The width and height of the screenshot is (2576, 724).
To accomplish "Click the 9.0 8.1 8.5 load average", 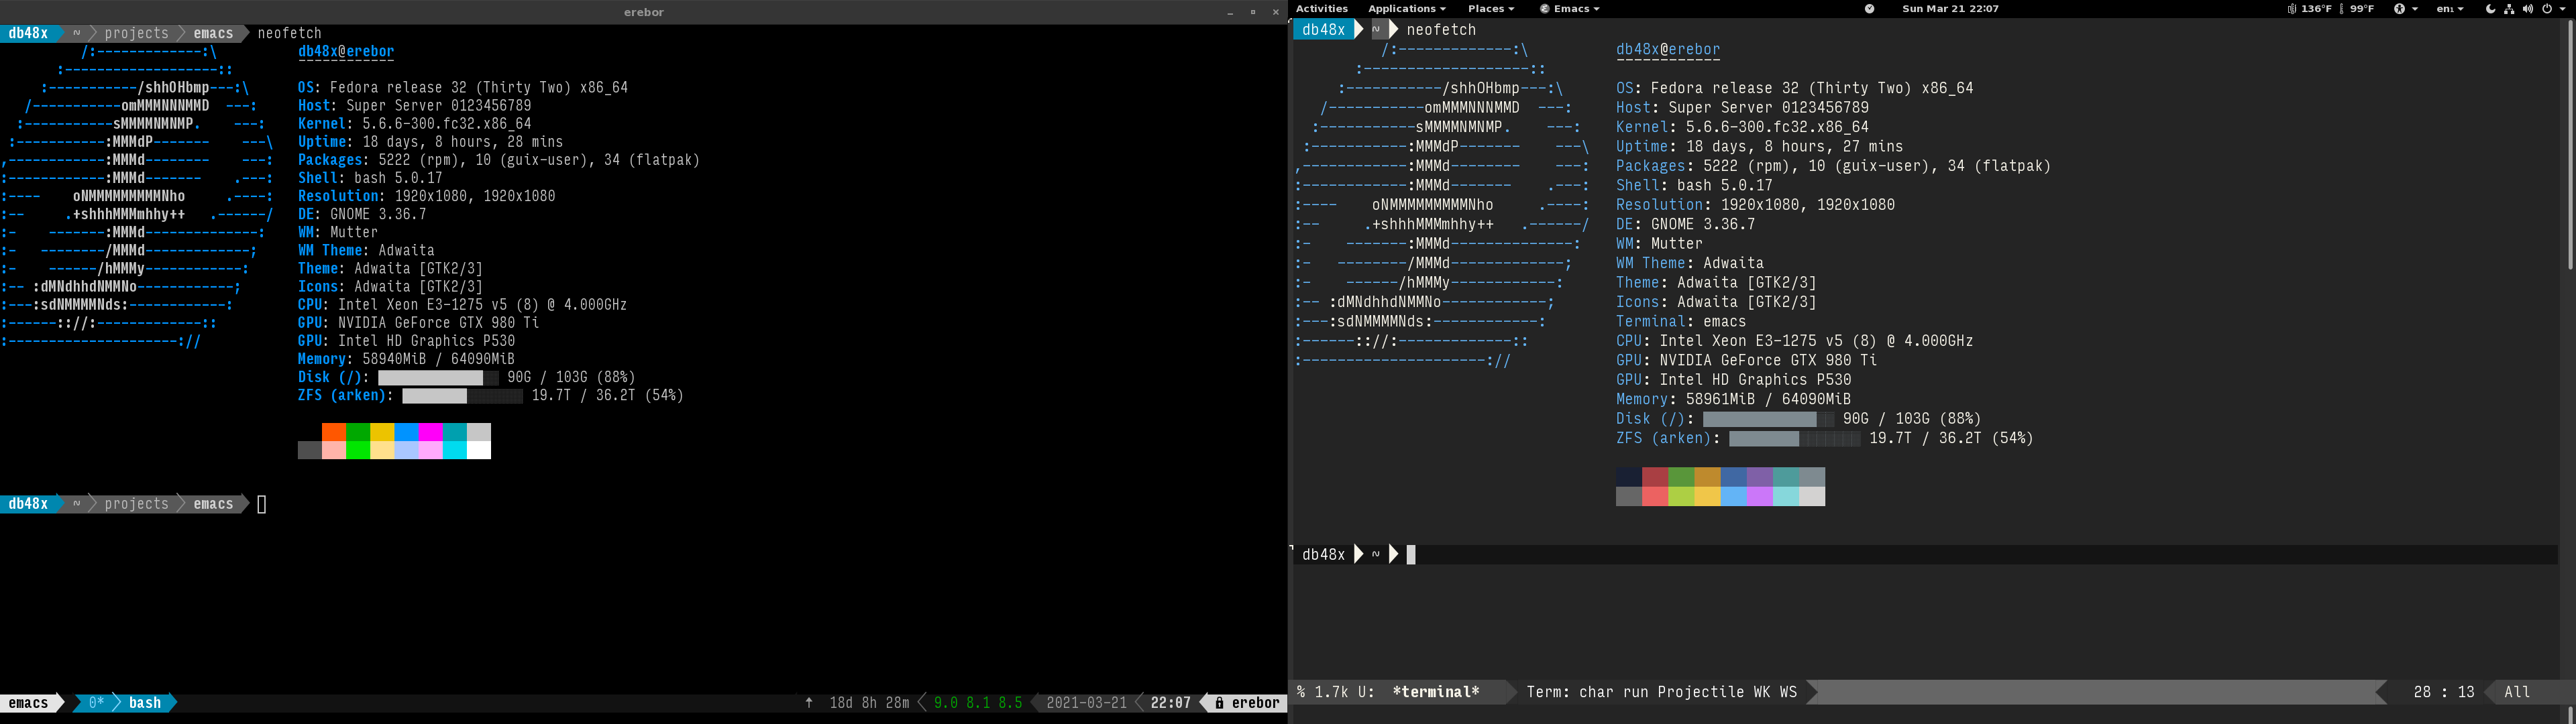I will pos(978,703).
